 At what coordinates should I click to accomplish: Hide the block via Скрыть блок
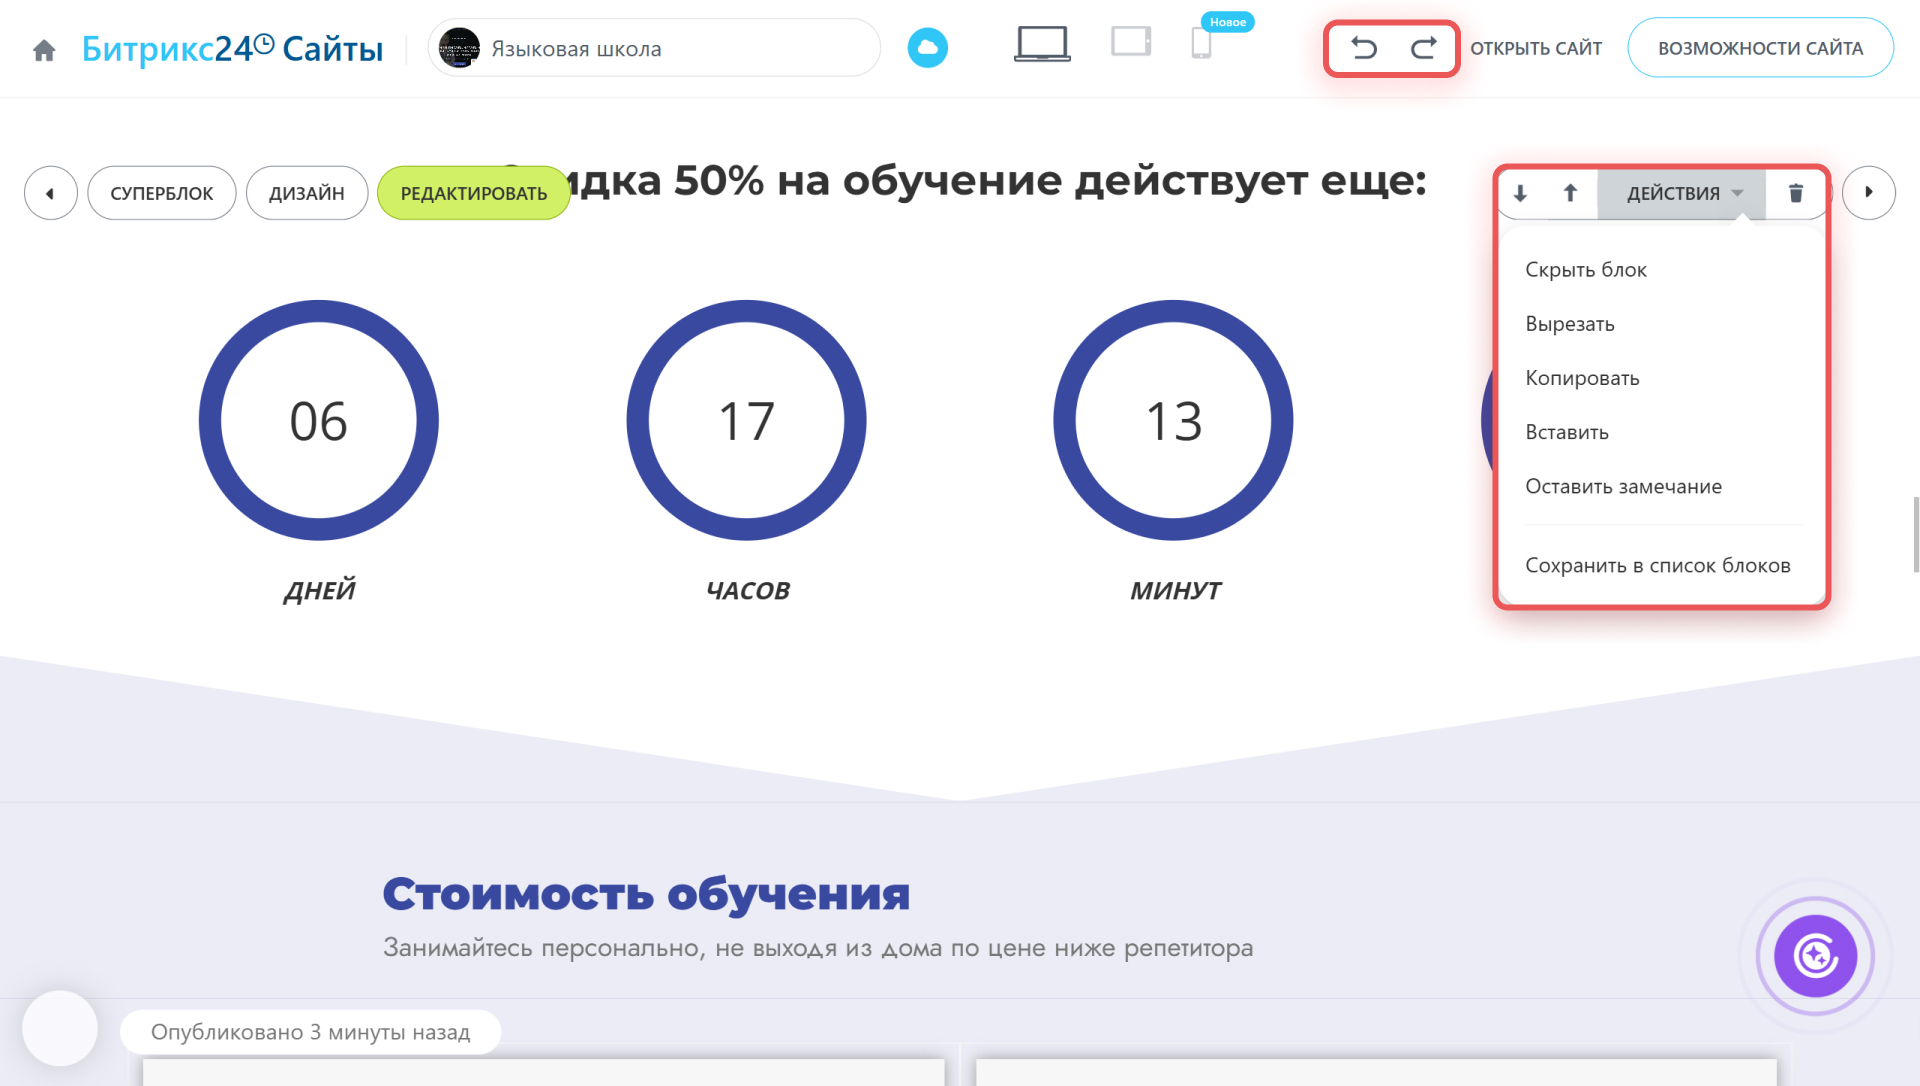point(1585,268)
